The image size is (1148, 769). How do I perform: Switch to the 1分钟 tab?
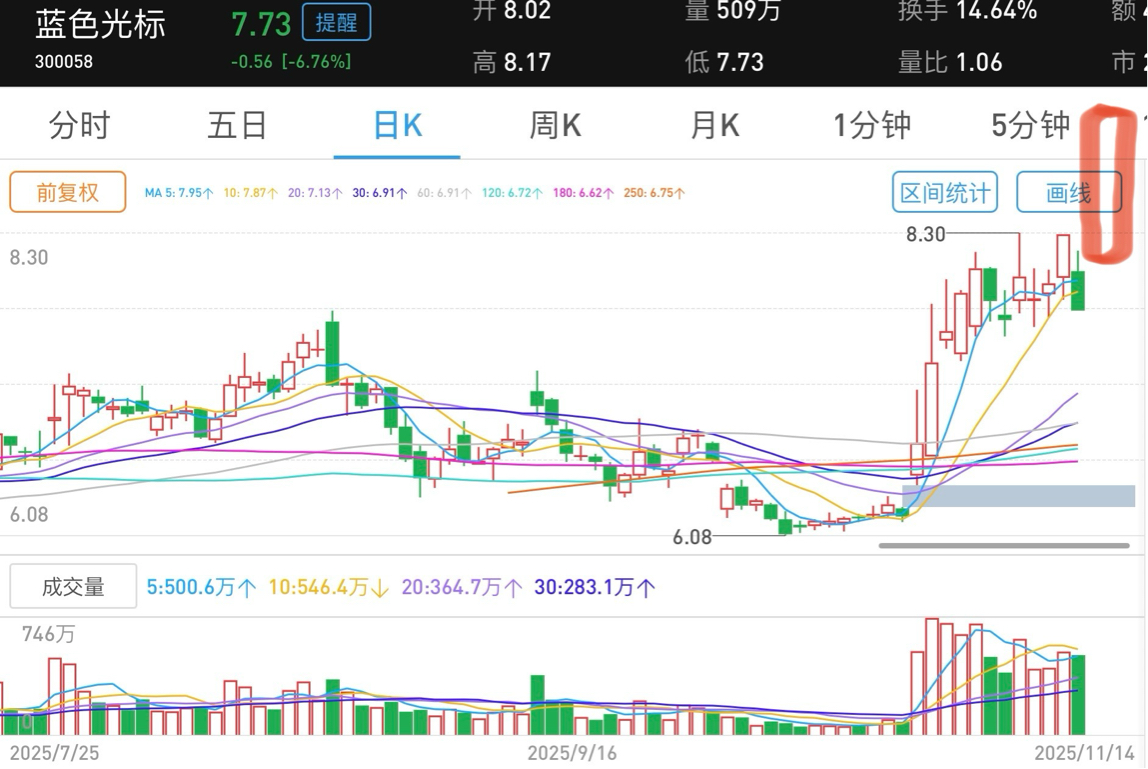[x=872, y=125]
